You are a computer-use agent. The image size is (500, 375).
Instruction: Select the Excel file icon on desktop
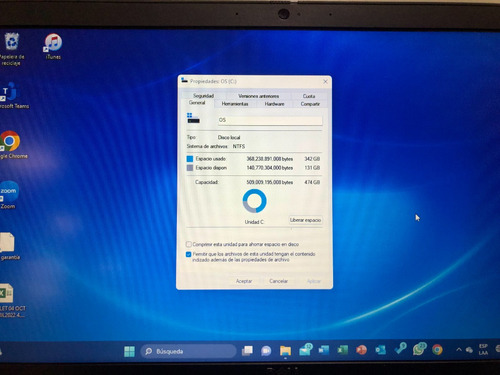[10, 300]
